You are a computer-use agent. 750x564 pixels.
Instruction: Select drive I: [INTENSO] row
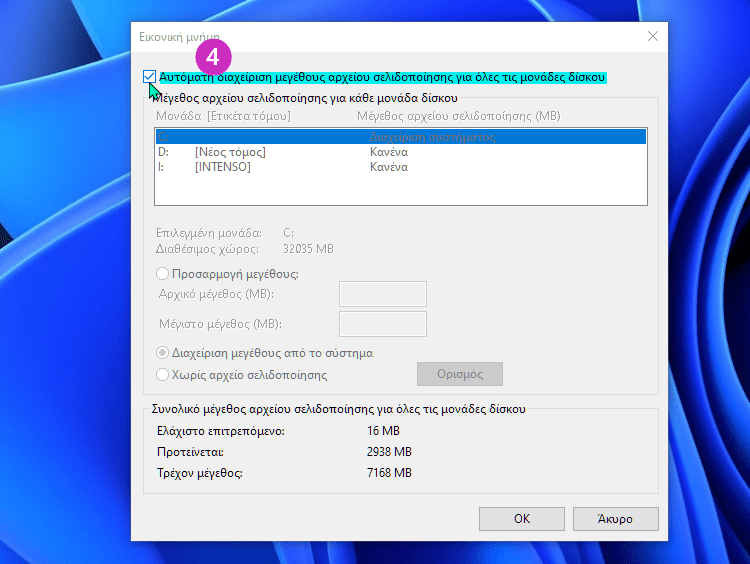coord(401,167)
